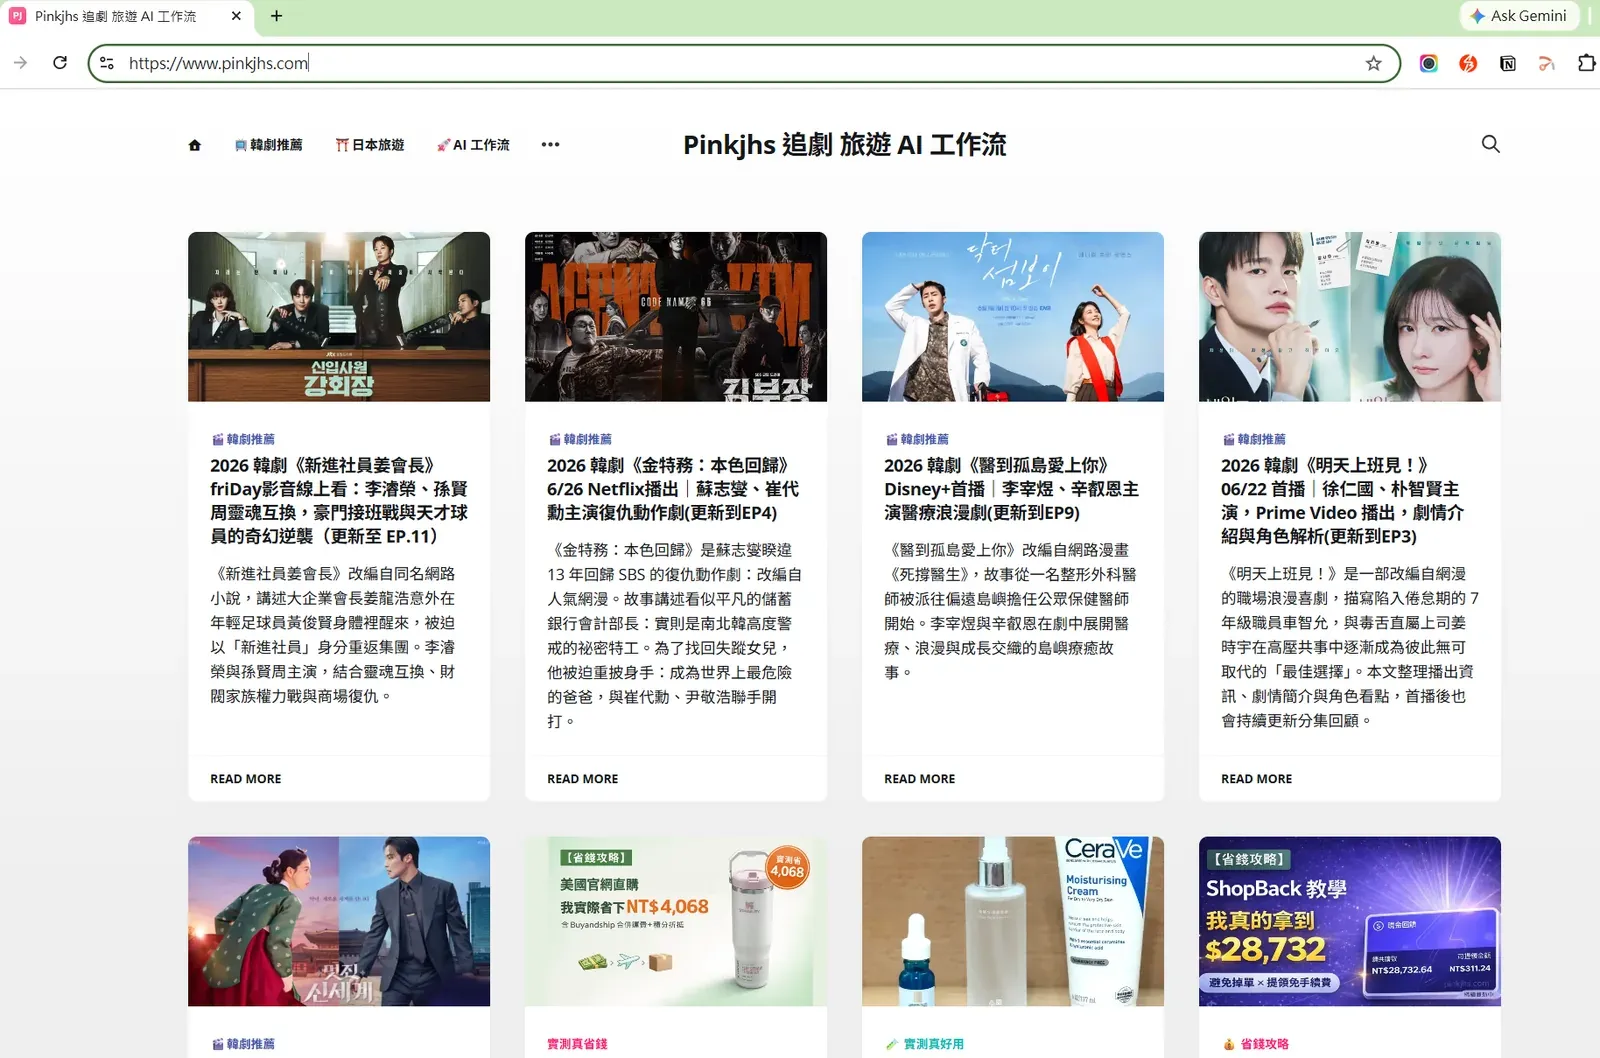Image resolution: width=1600 pixels, height=1058 pixels.
Task: Open 韓劇推薦 navigation menu item
Action: (x=268, y=145)
